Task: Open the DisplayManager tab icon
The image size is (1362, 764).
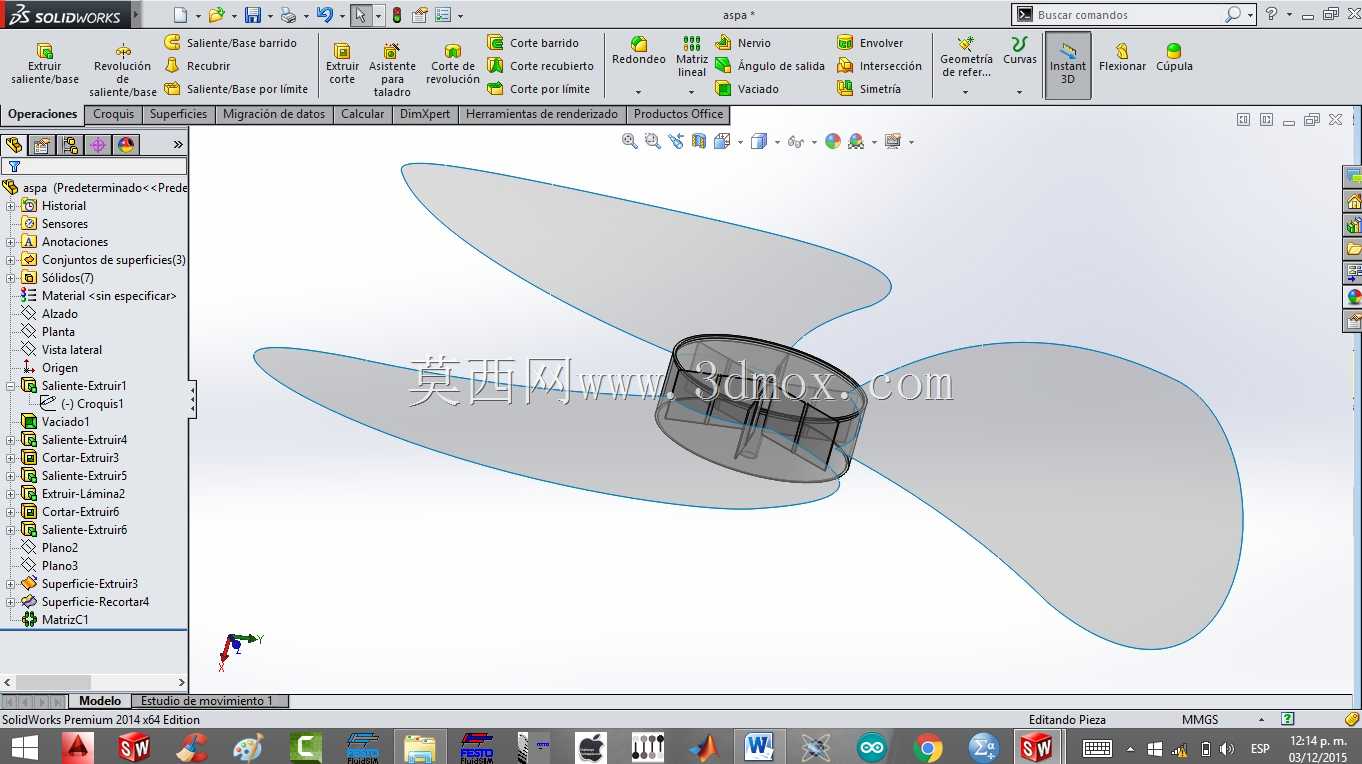Action: (126, 145)
